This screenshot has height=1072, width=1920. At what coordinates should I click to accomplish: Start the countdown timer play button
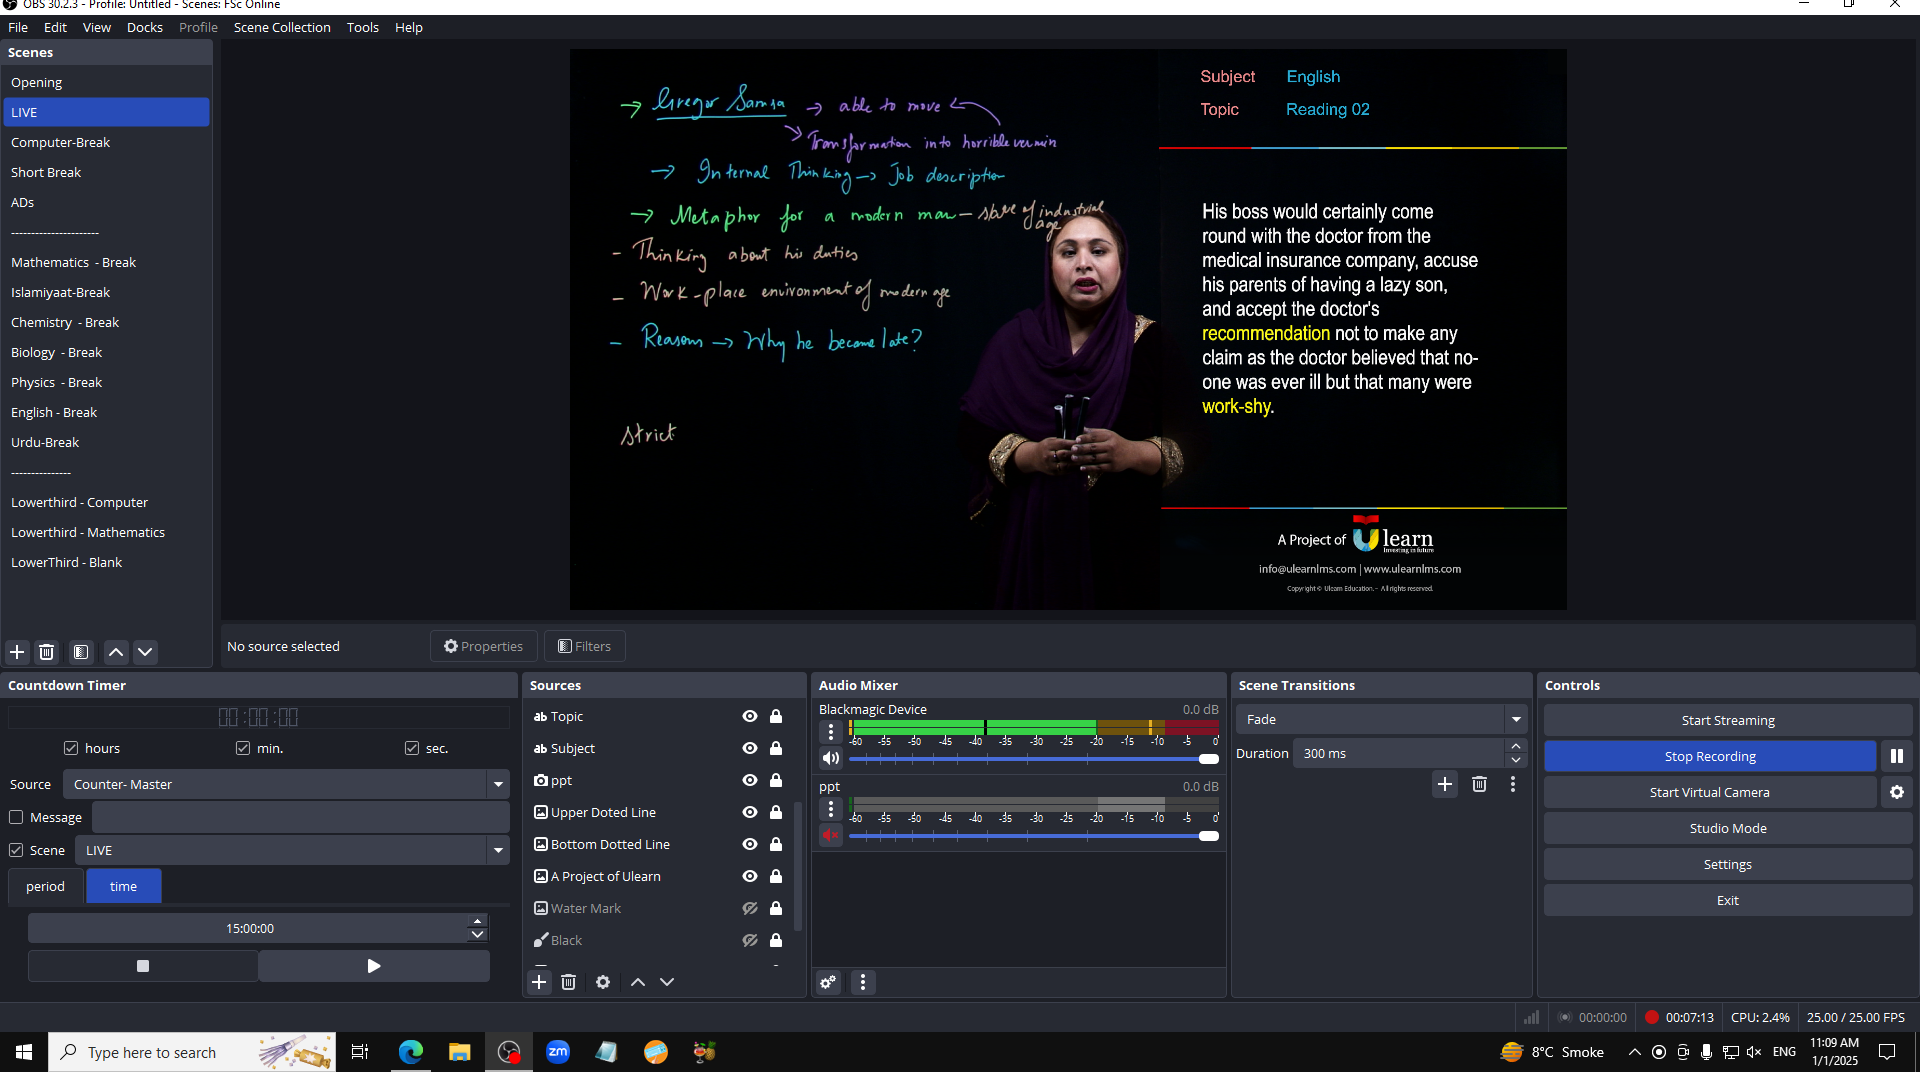(374, 966)
